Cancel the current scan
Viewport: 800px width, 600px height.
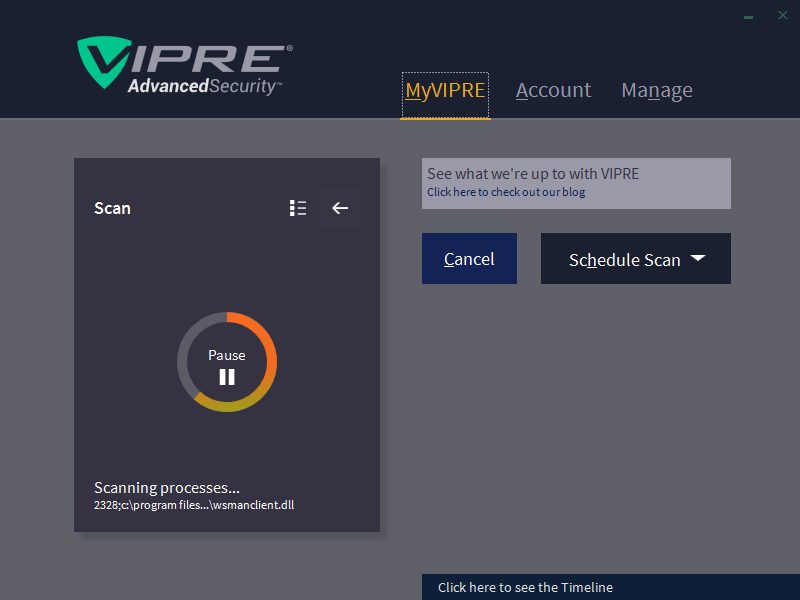point(469,259)
